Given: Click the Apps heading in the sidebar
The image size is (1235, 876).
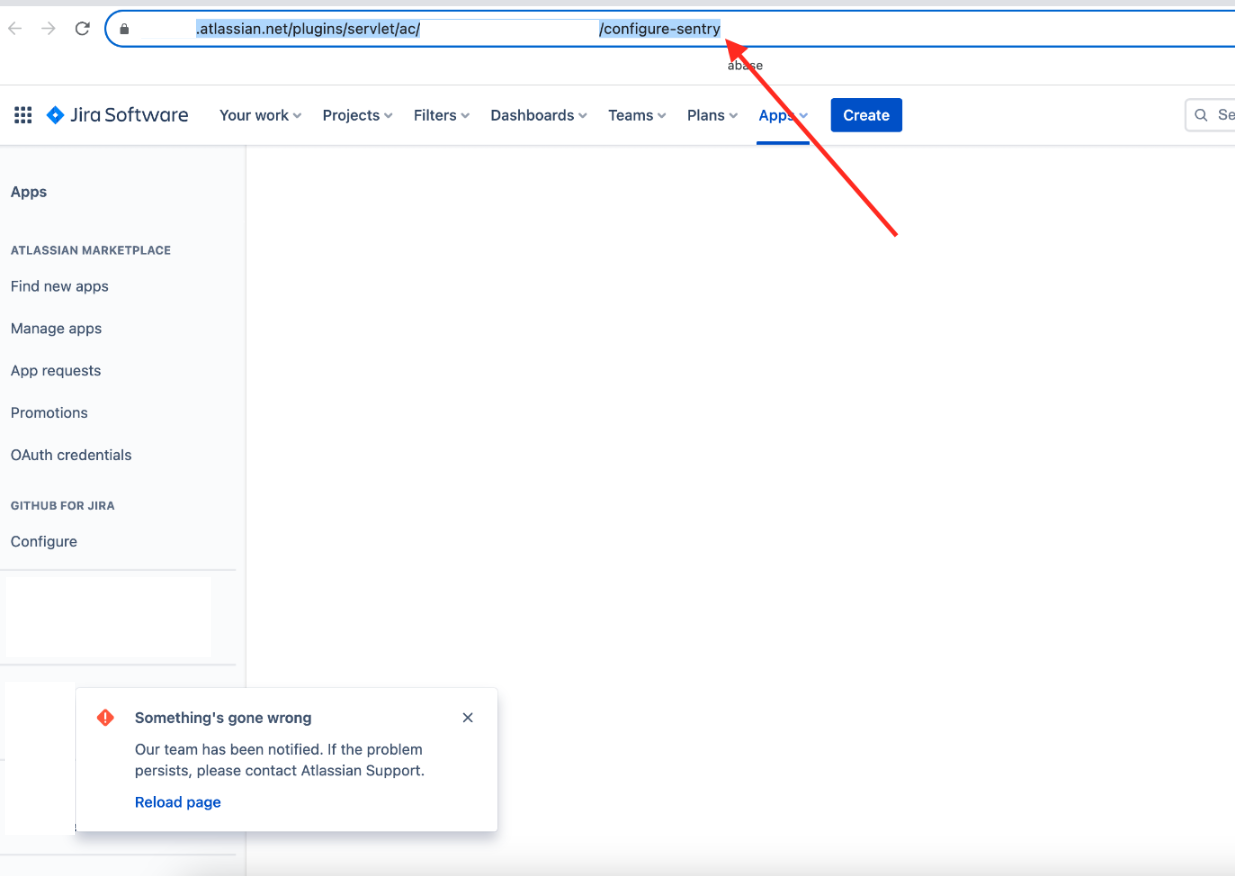Looking at the screenshot, I should tap(29, 192).
